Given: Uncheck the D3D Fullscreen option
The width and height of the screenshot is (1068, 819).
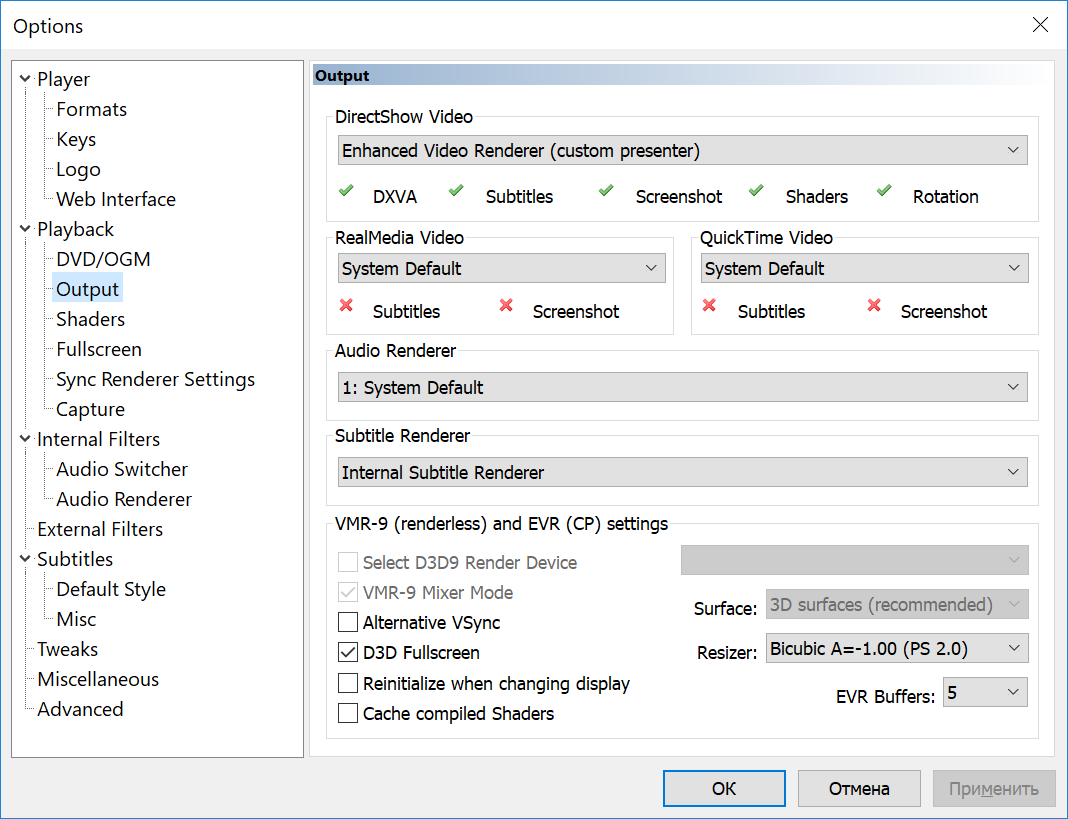Looking at the screenshot, I should tap(348, 652).
